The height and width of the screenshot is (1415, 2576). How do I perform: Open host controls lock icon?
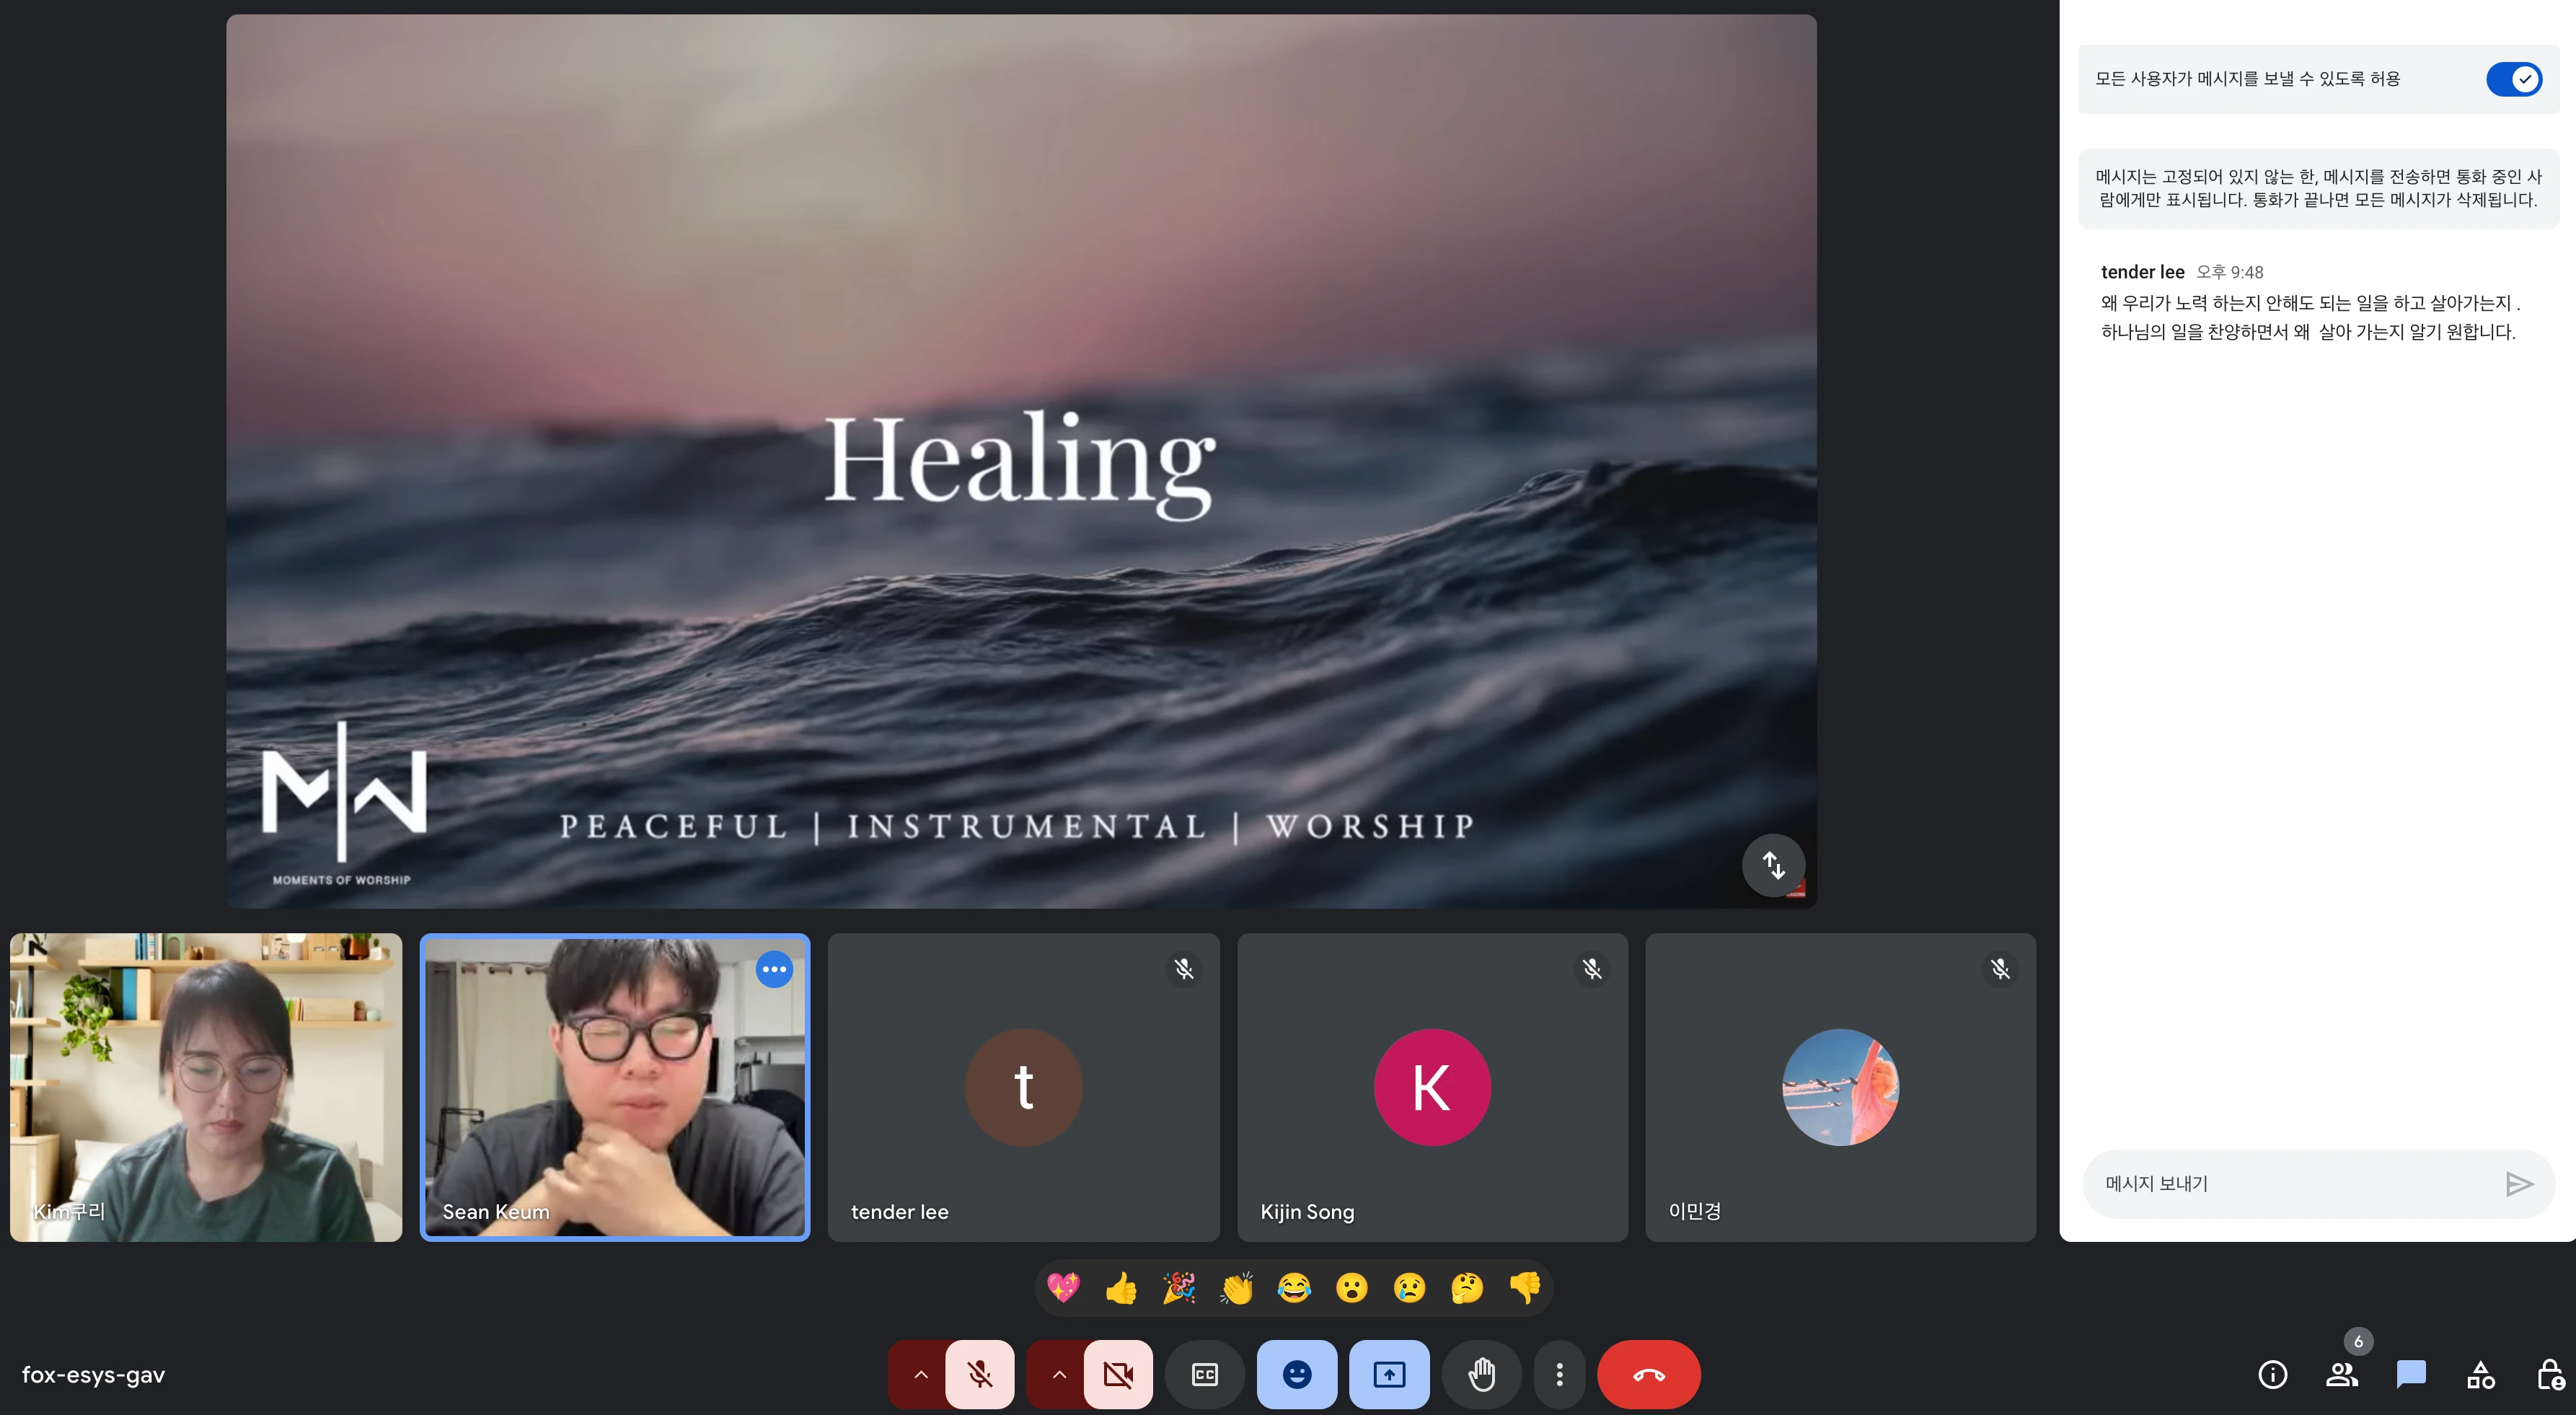(2550, 1374)
